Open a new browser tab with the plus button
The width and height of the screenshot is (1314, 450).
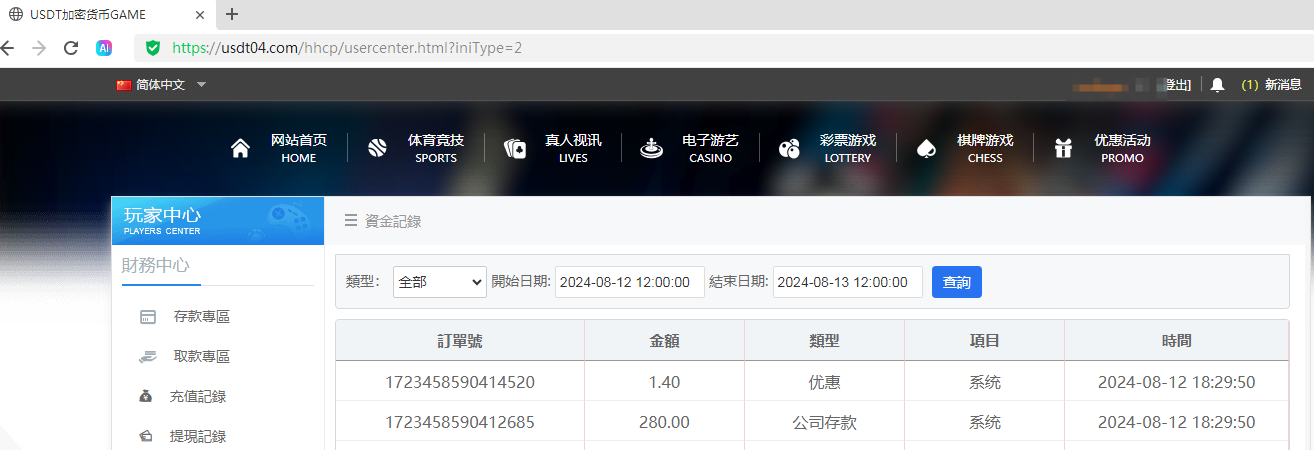click(x=232, y=14)
